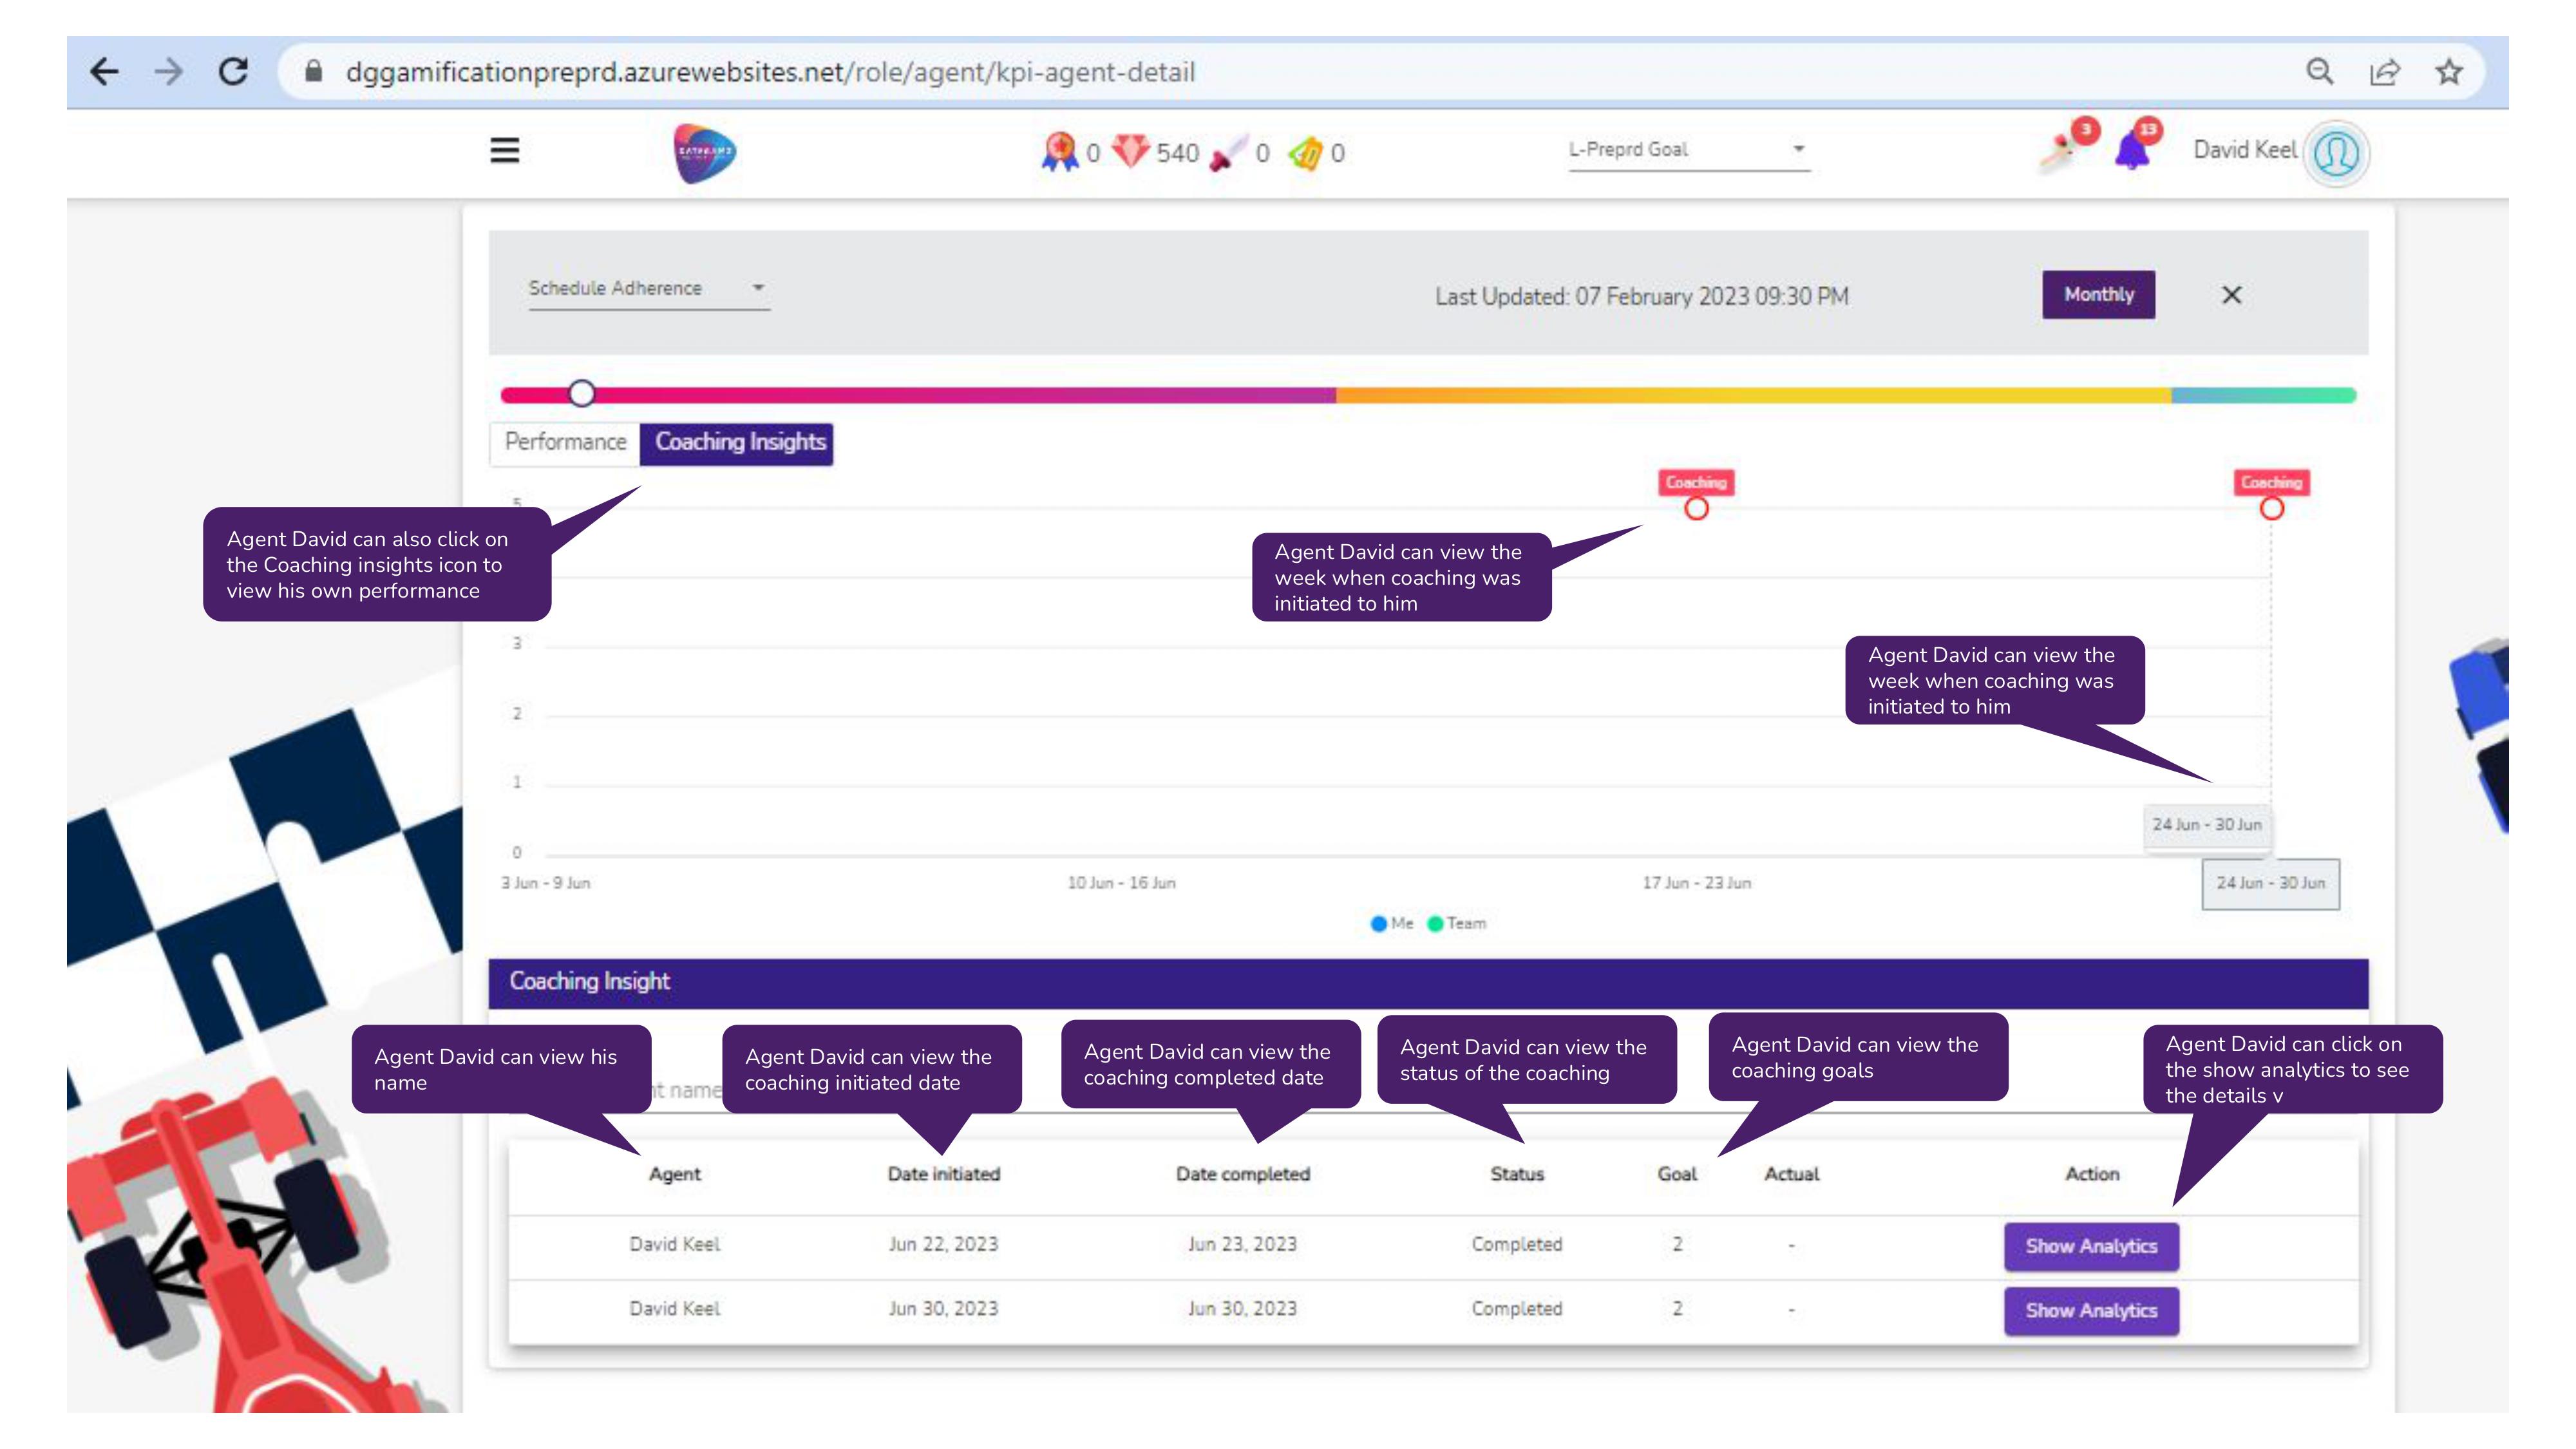The height and width of the screenshot is (1449, 2576).
Task: Open the hamburger navigation menu
Action: 504,150
